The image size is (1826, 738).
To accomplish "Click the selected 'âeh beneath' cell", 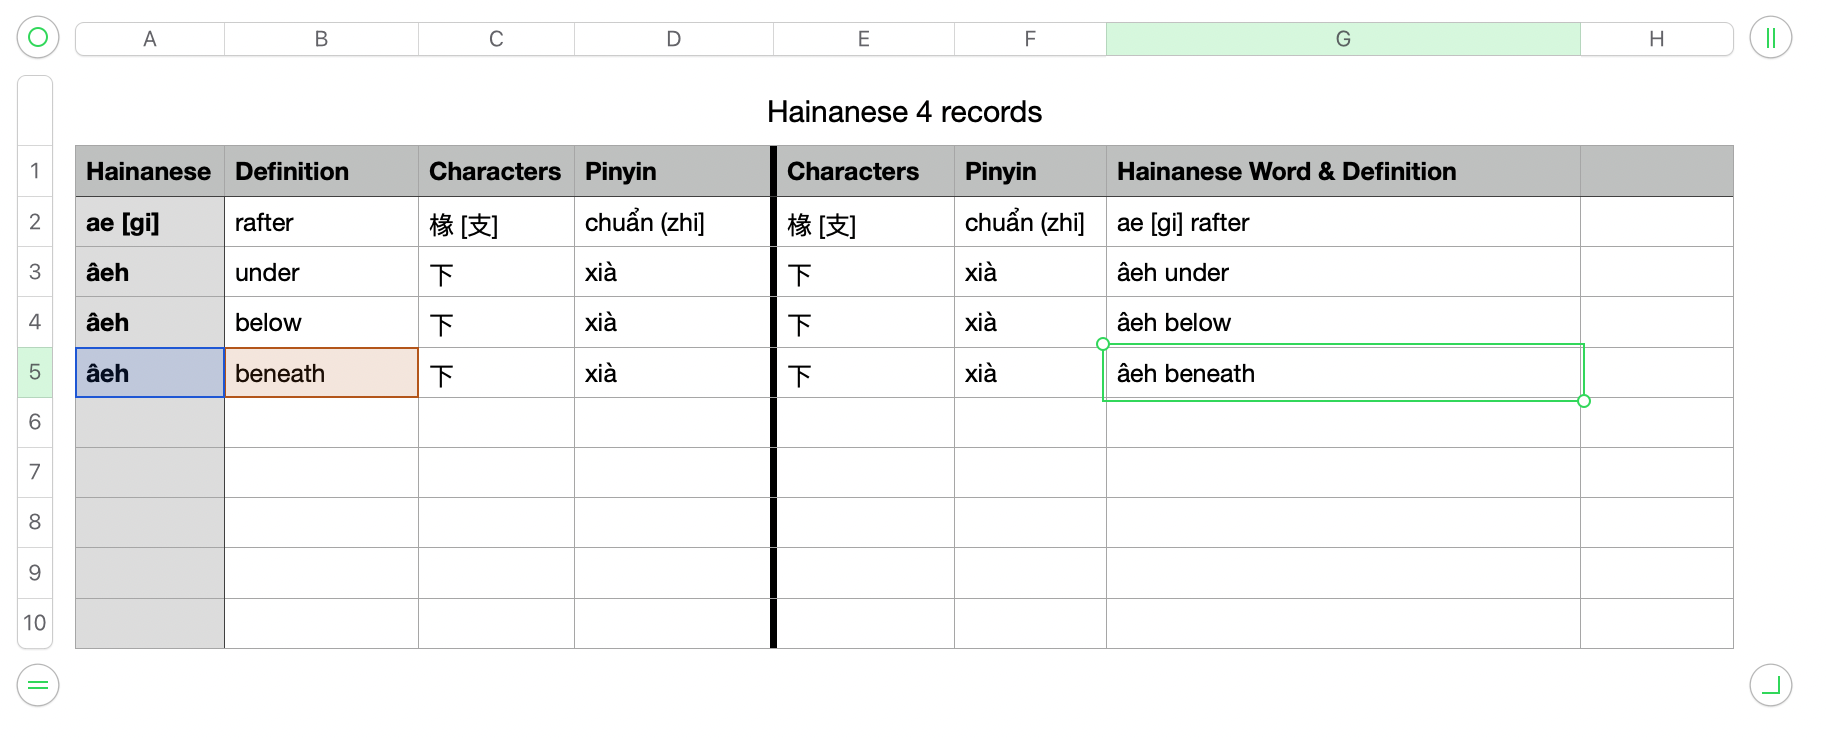I will point(1343,373).
